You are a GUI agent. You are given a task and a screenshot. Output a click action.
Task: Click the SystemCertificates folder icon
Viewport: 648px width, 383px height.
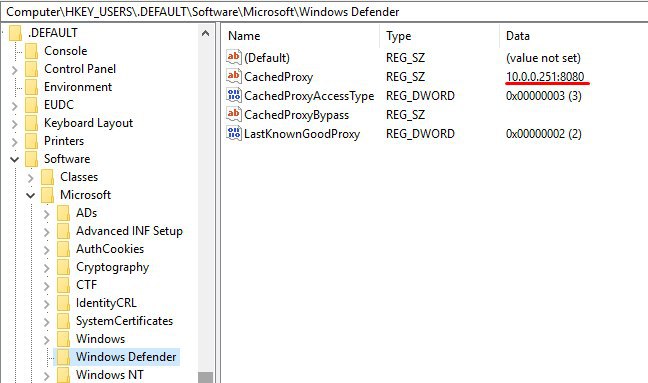coord(63,321)
